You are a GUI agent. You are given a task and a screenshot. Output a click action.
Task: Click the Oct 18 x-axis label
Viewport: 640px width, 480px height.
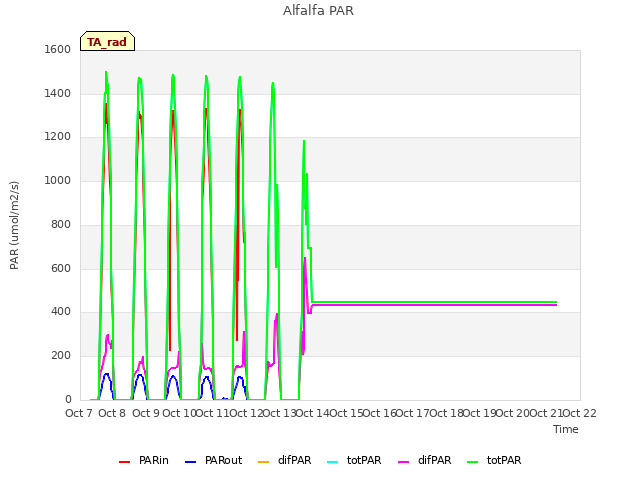[446, 413]
